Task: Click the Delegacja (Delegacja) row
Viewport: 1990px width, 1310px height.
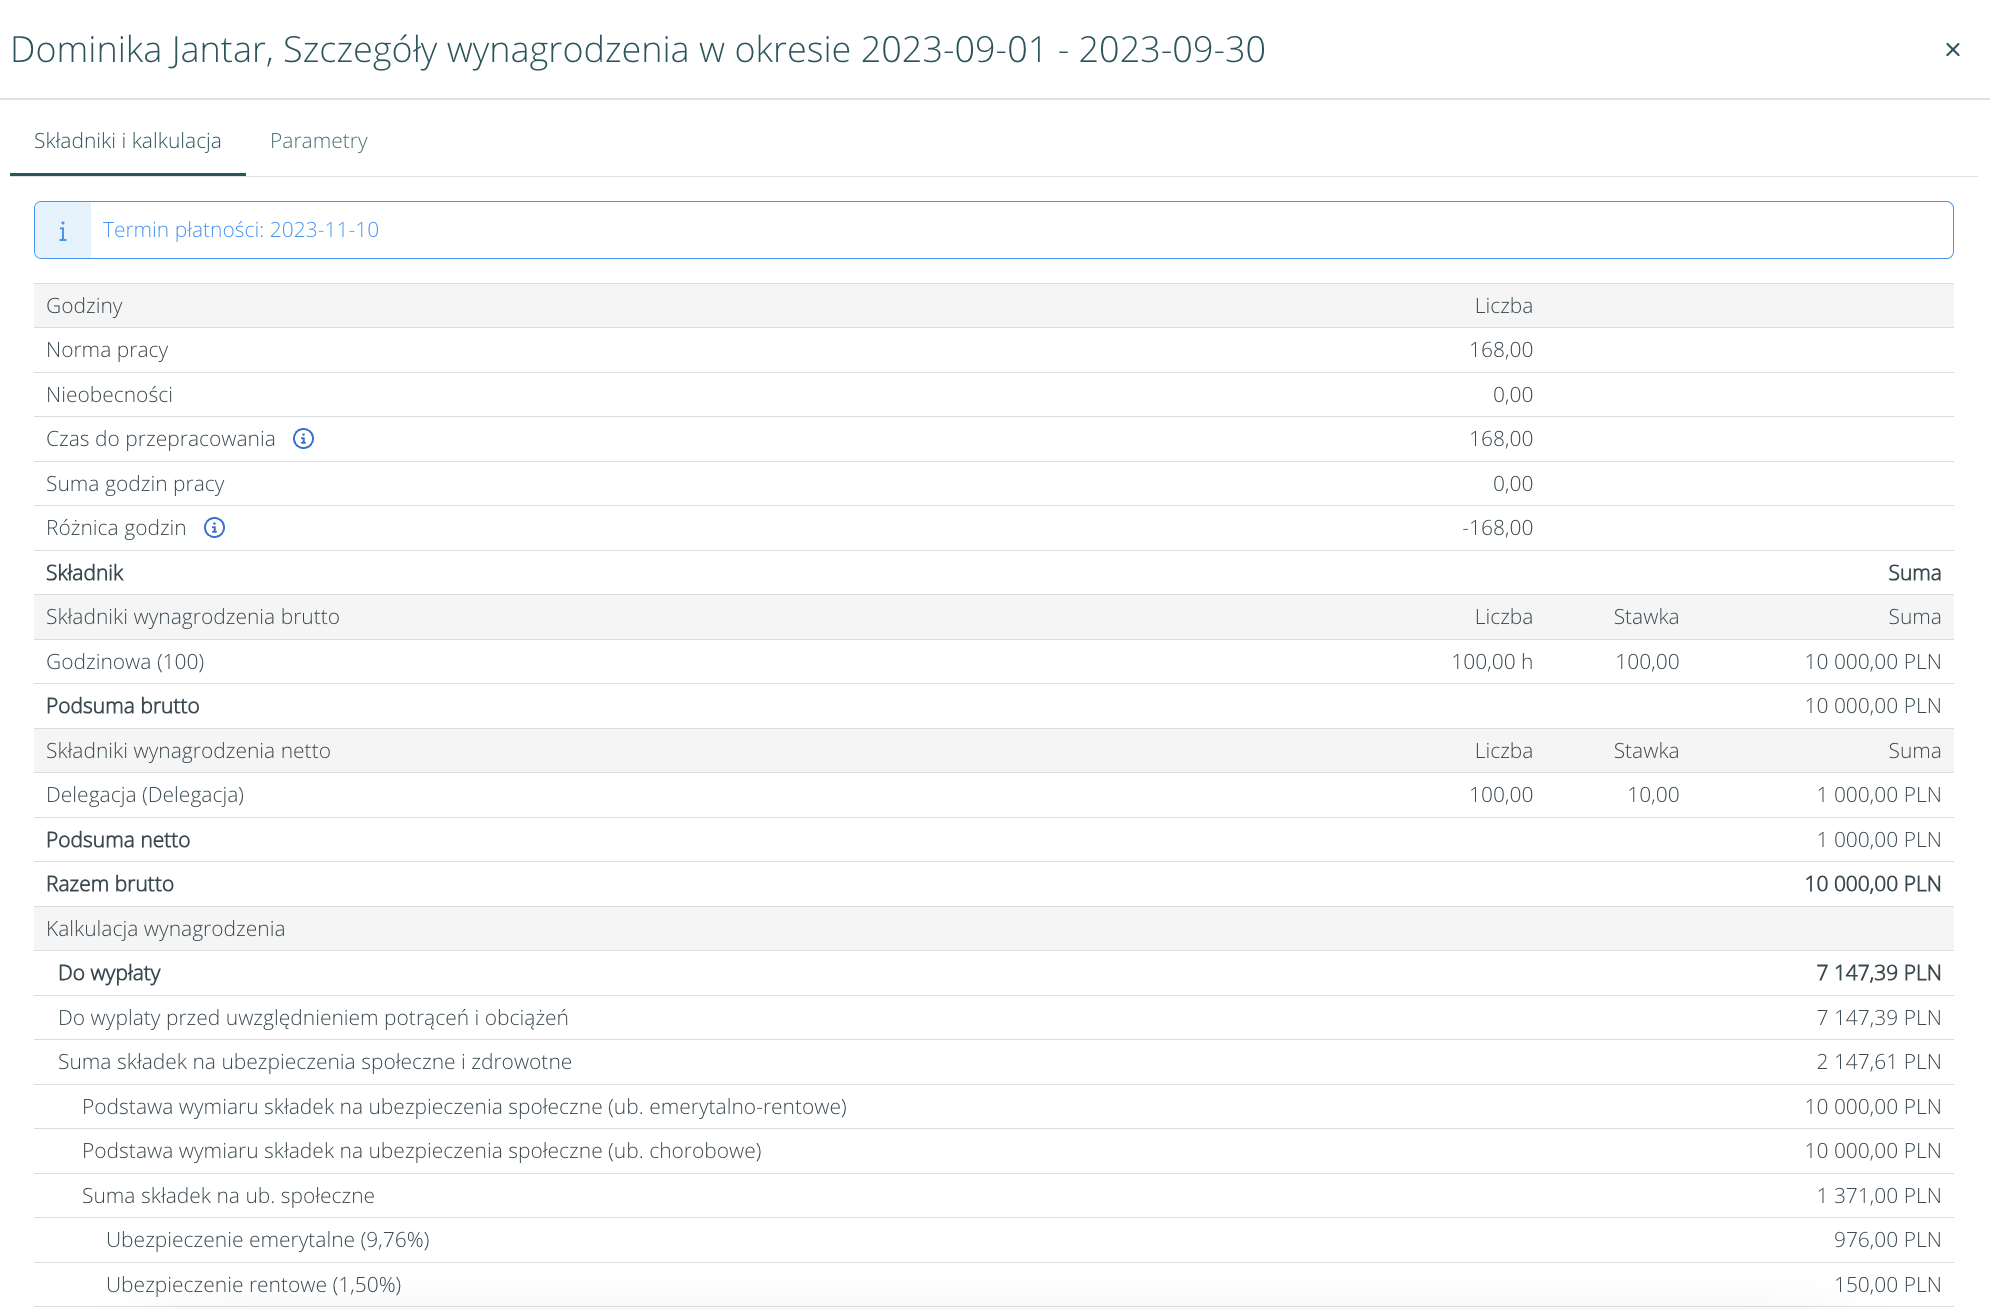Action: point(145,795)
